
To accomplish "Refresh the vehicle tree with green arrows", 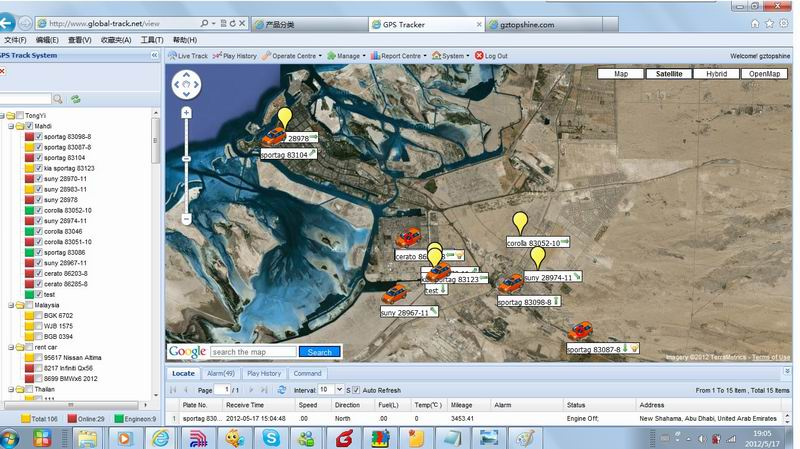I will (76, 99).
